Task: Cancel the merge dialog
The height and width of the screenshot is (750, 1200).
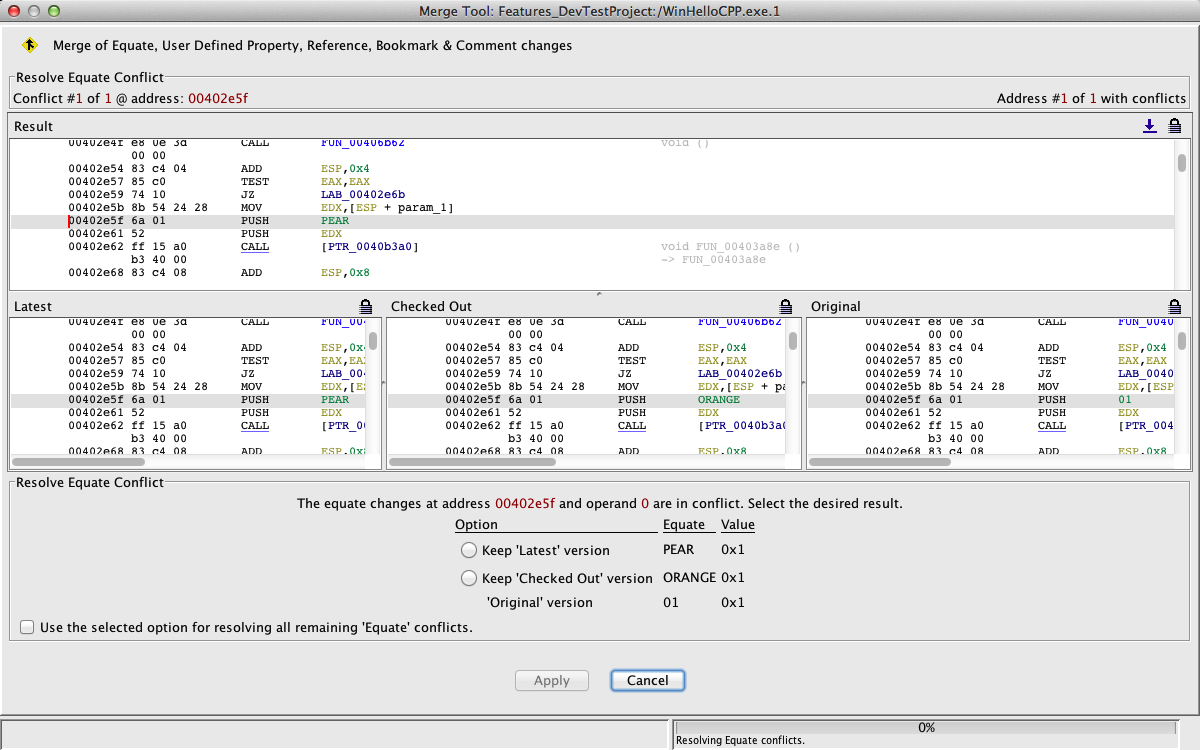Action: point(647,680)
